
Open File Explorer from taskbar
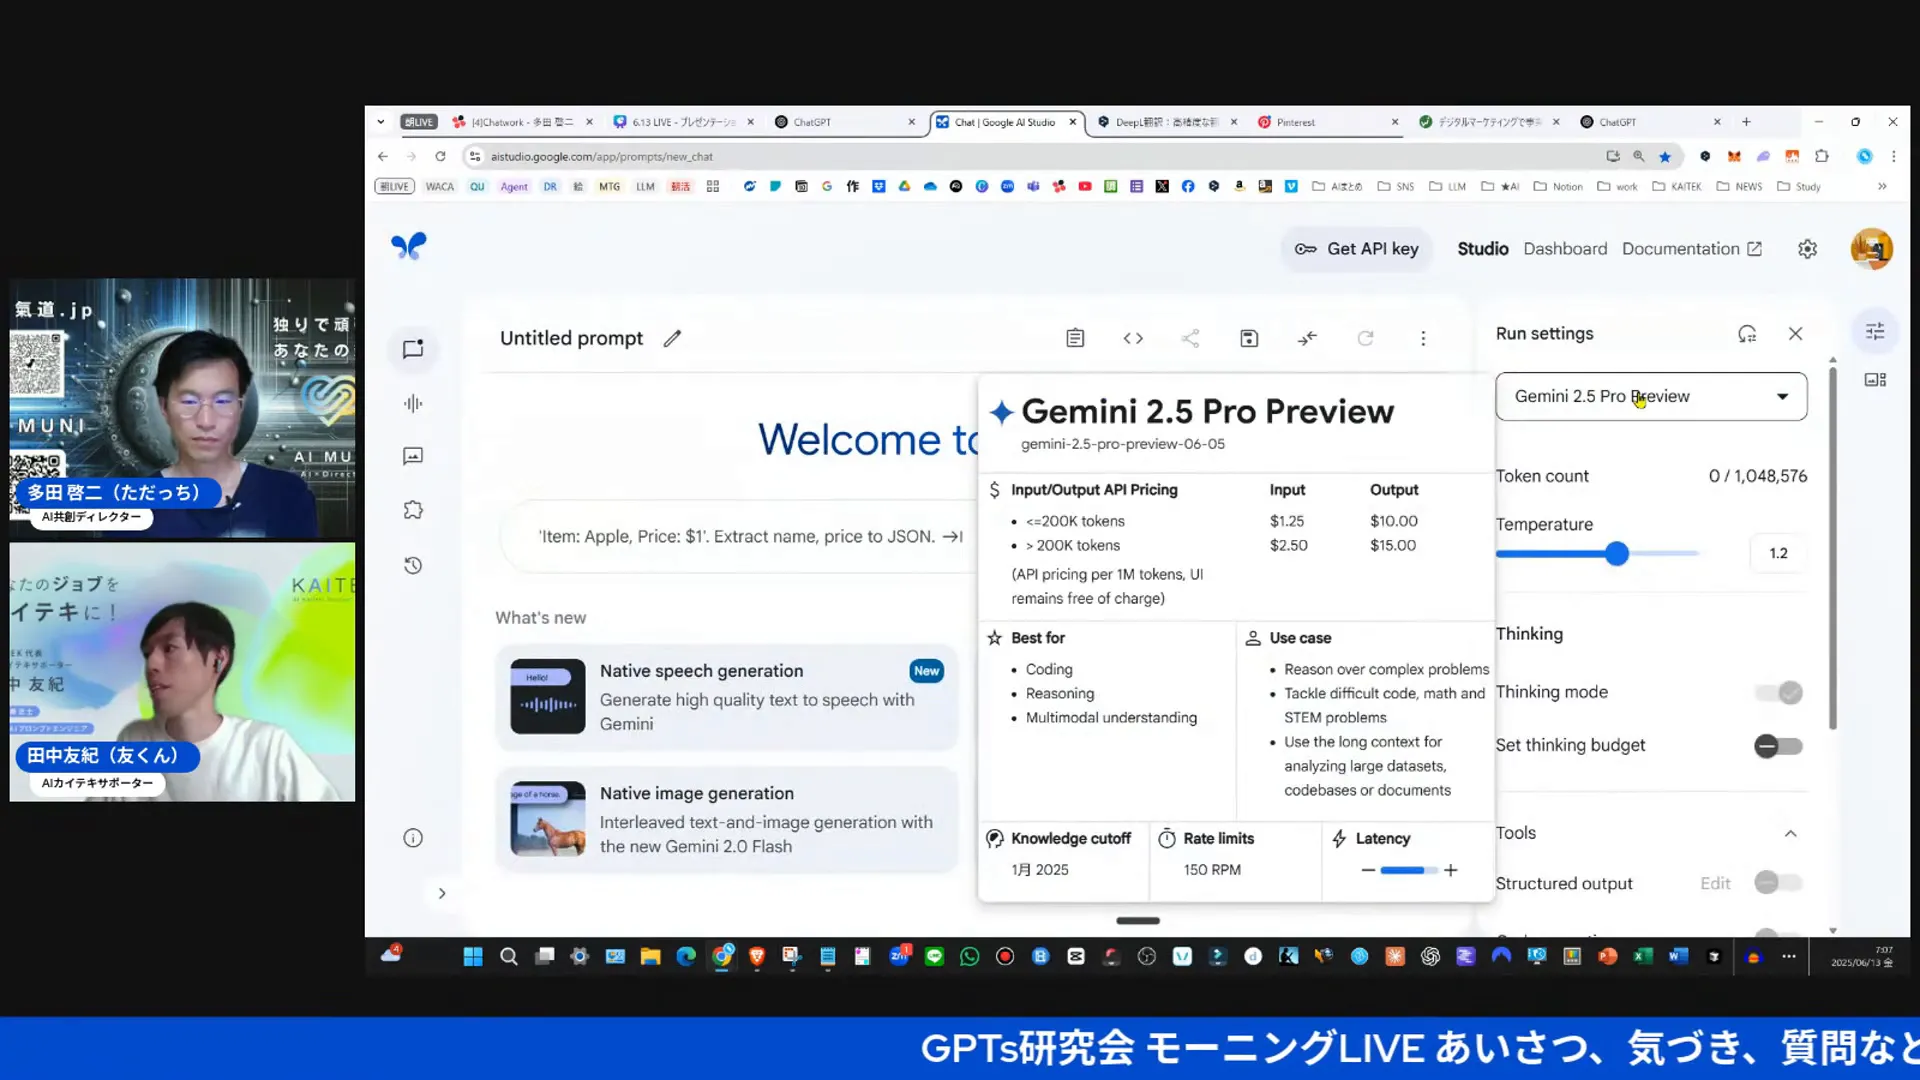pyautogui.click(x=650, y=956)
